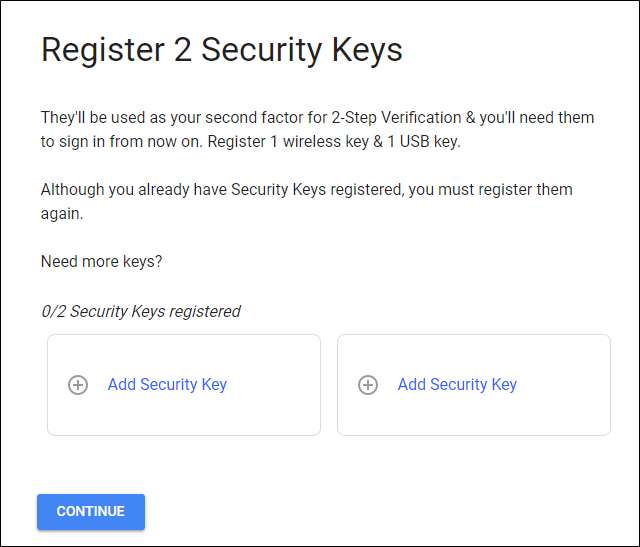Click the Register 2 Security Keys heading
This screenshot has width=640, height=547.
pos(221,50)
